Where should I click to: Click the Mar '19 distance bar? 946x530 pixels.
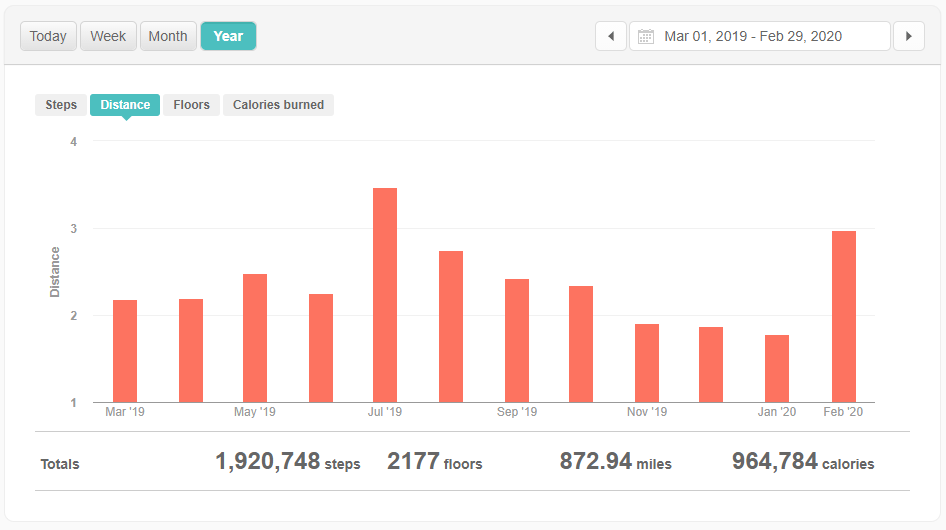[125, 351]
